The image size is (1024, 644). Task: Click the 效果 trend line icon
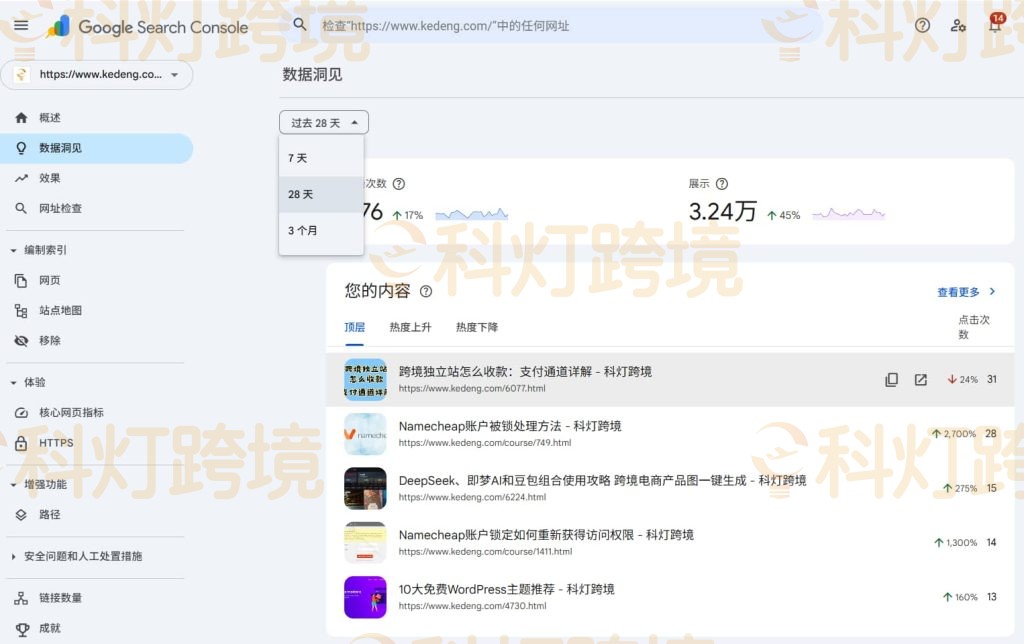[21, 178]
